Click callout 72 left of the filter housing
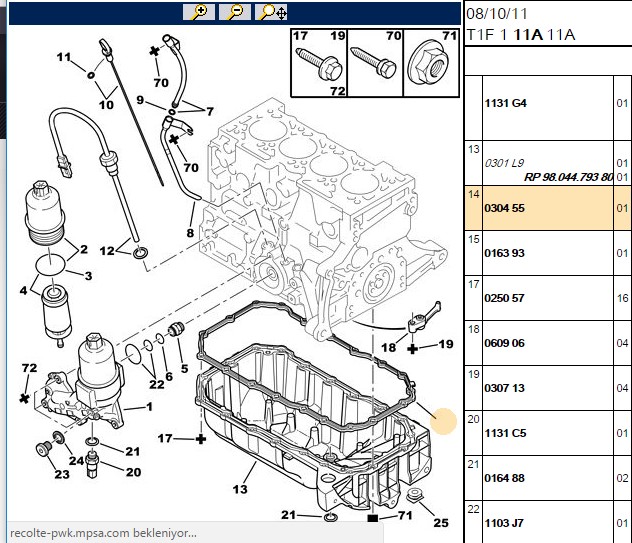 [x=29, y=368]
